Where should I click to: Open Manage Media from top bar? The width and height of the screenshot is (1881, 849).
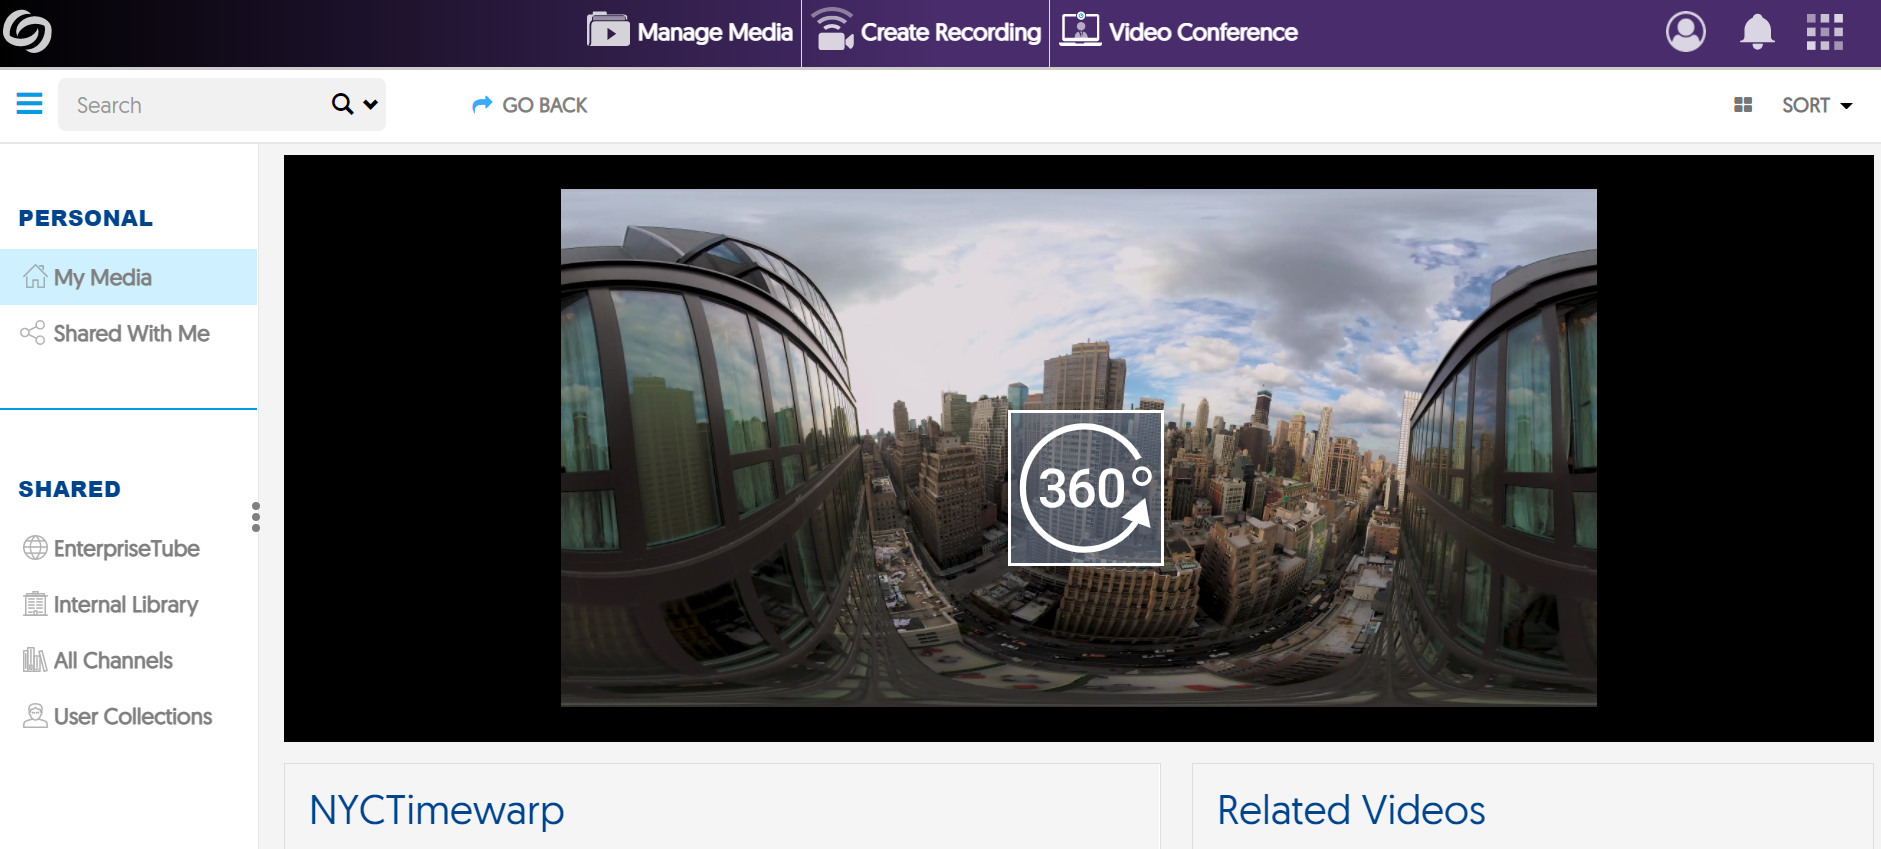[691, 32]
